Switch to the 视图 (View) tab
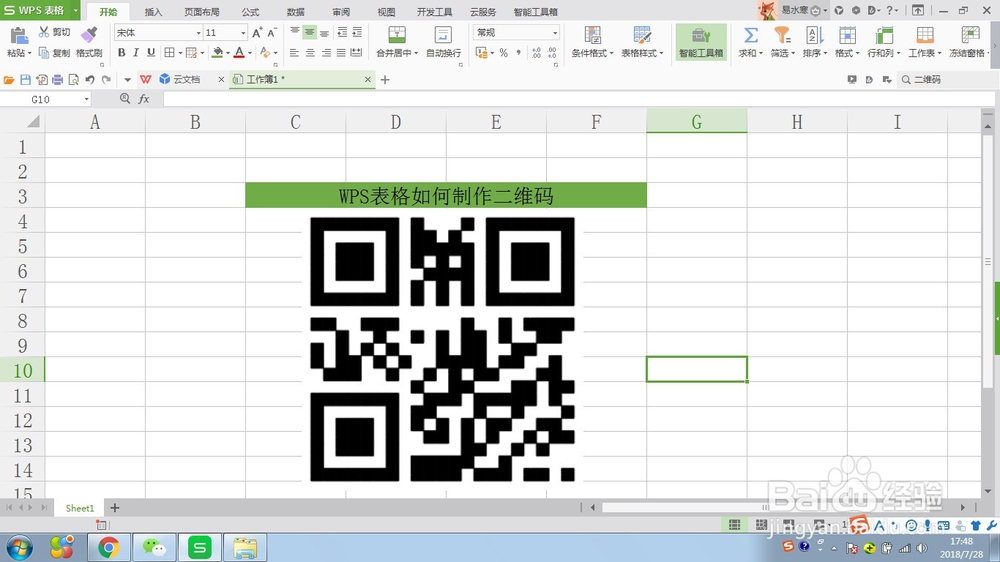Screen dimensions: 1000x562 [386, 12]
